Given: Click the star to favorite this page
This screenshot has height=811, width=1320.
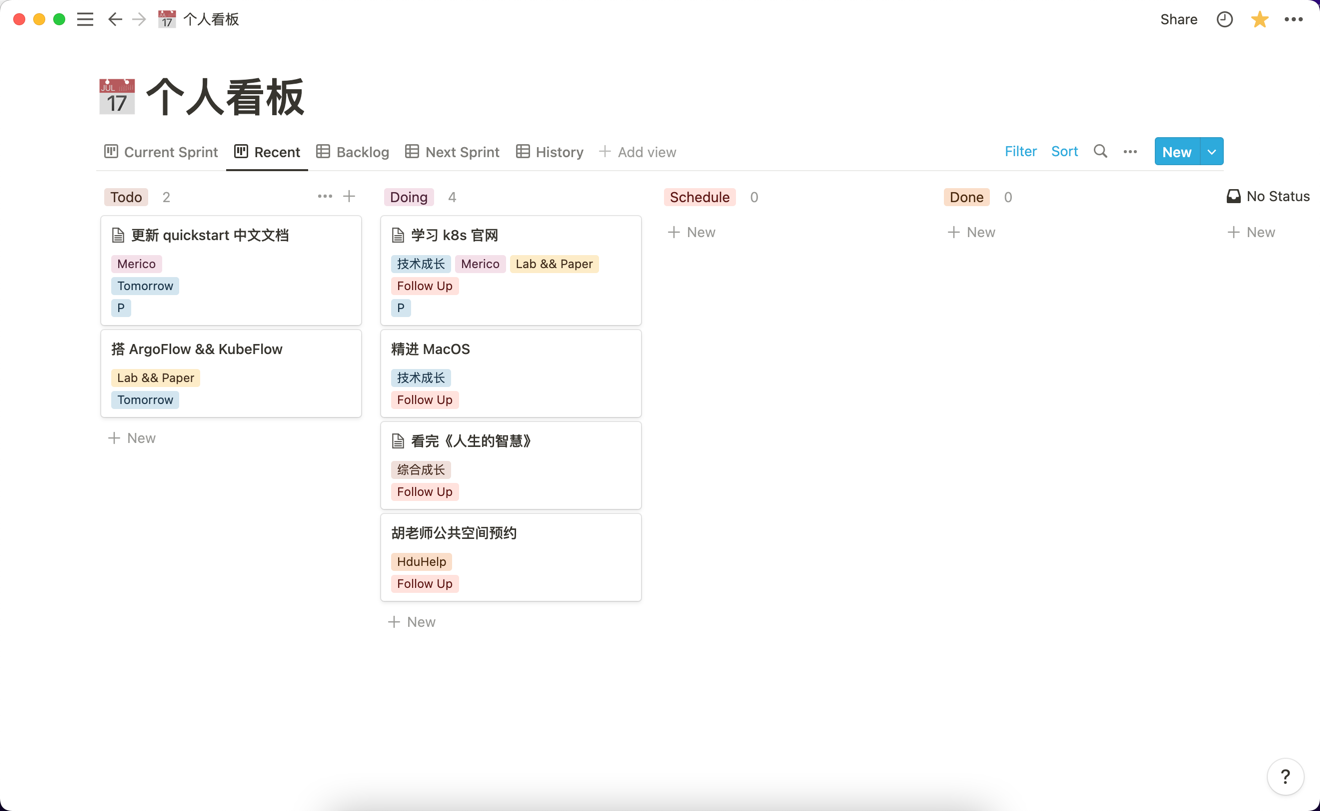Looking at the screenshot, I should tap(1259, 19).
